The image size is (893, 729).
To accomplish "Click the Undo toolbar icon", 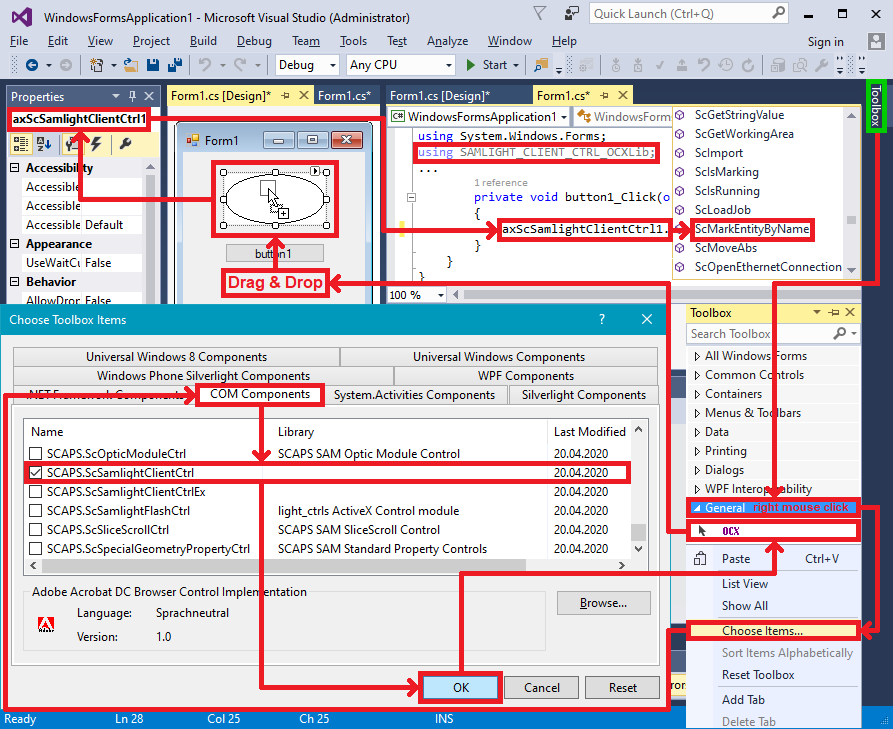I will [205, 65].
